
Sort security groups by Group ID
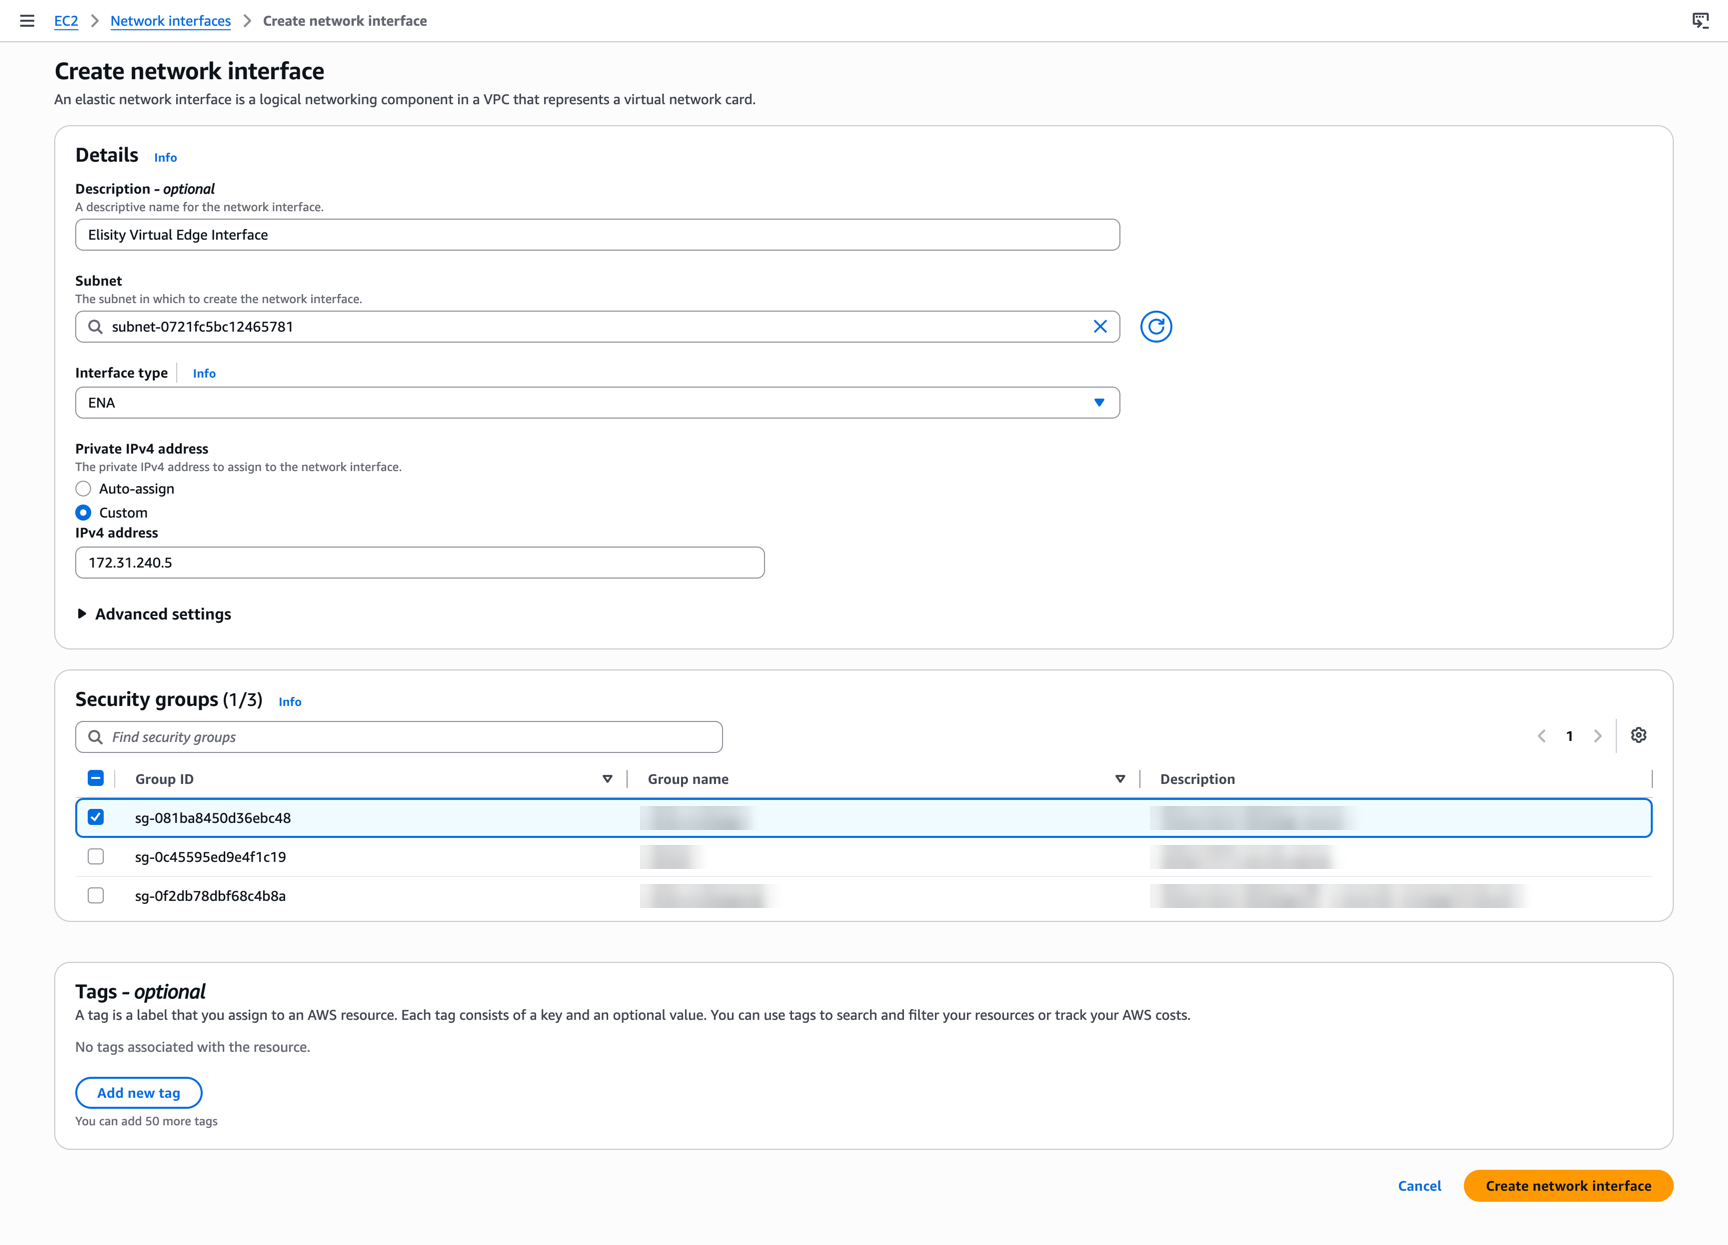[607, 779]
